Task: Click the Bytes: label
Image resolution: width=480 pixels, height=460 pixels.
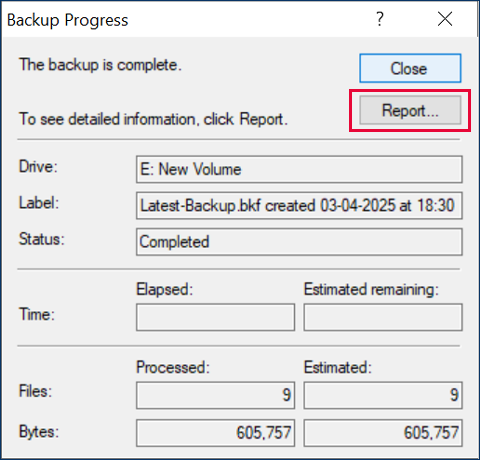Action: click(x=39, y=432)
